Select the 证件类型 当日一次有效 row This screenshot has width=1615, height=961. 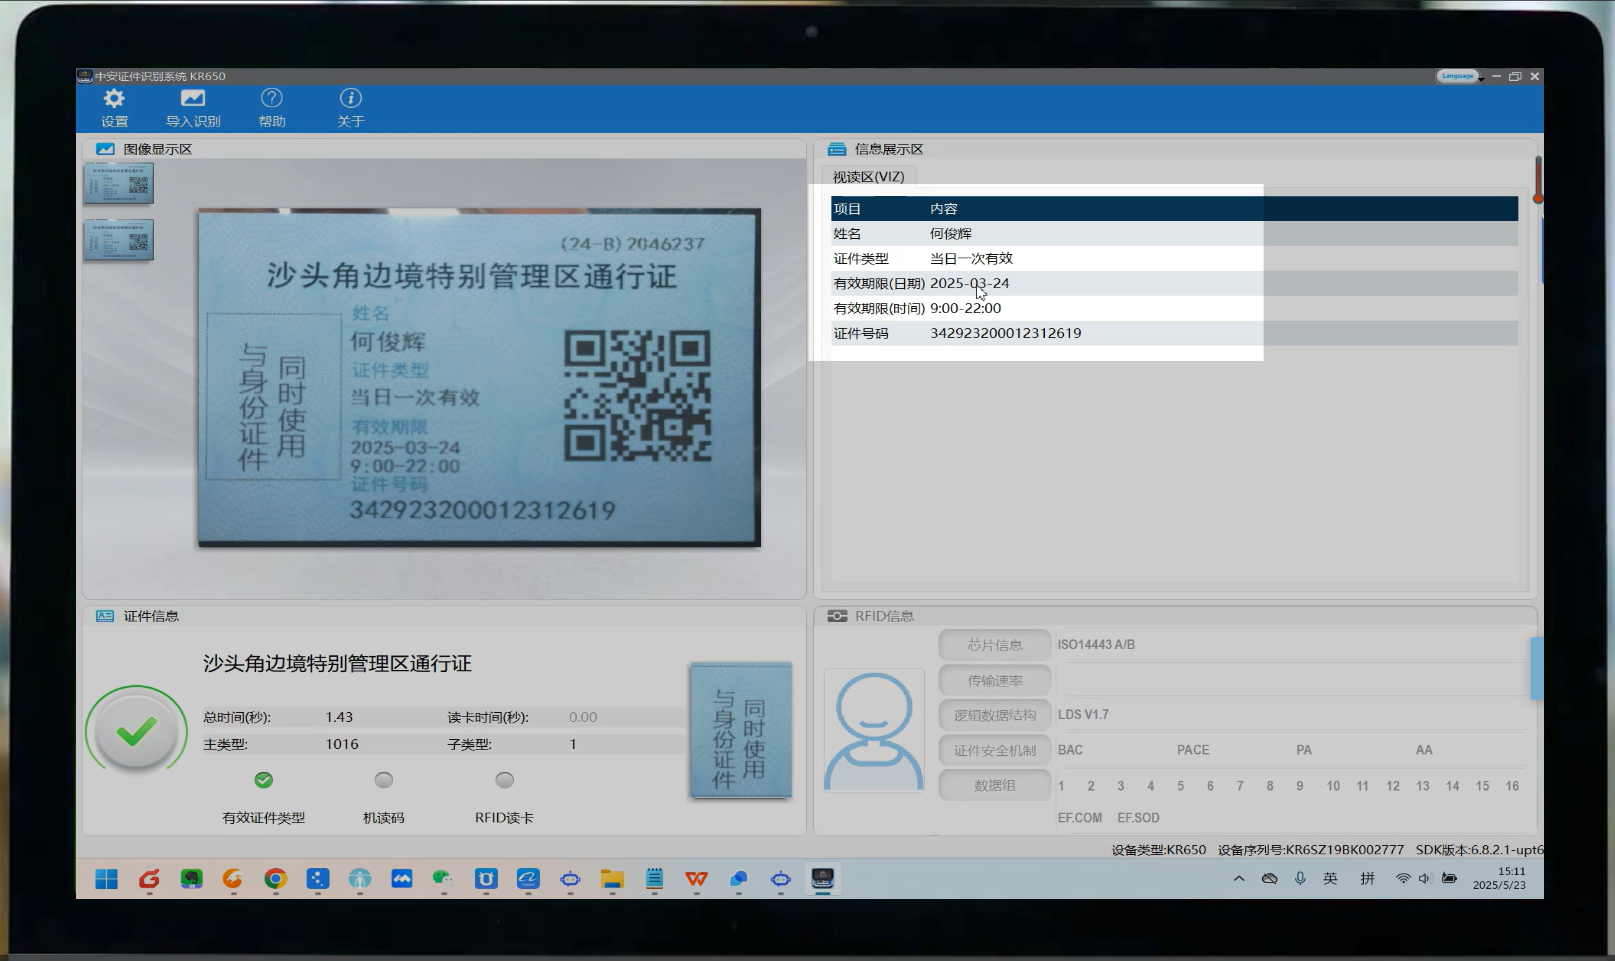1174,258
